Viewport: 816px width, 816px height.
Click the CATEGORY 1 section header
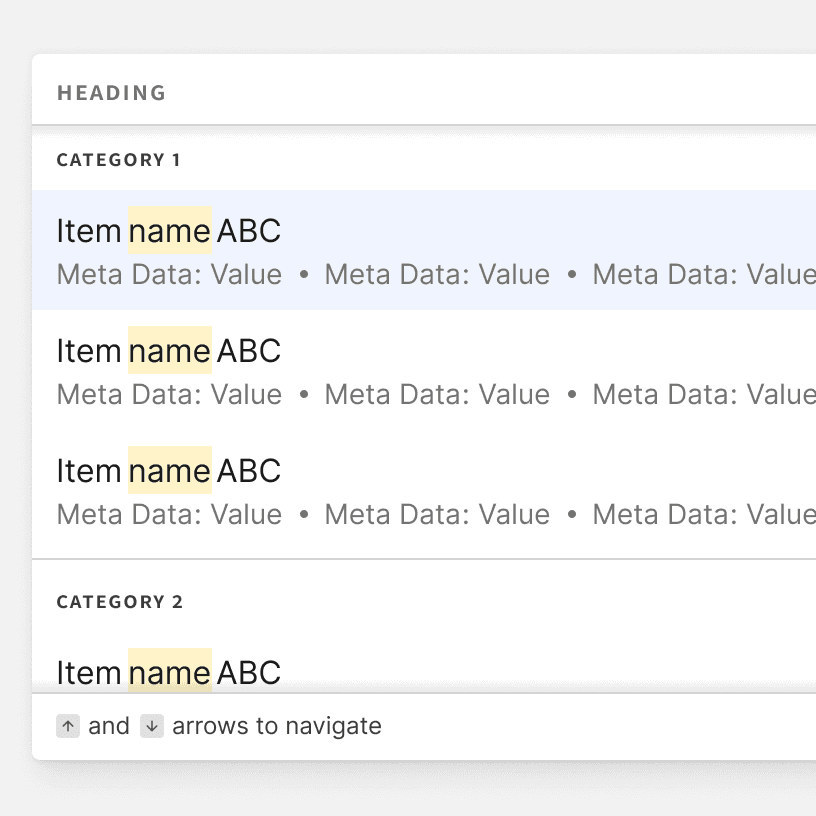(x=119, y=160)
